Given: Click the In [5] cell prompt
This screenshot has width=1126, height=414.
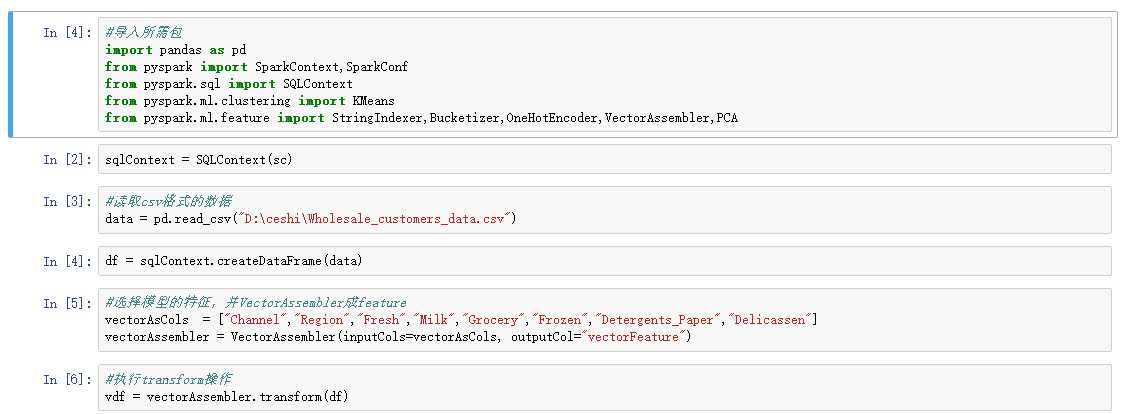Looking at the screenshot, I should coord(68,303).
